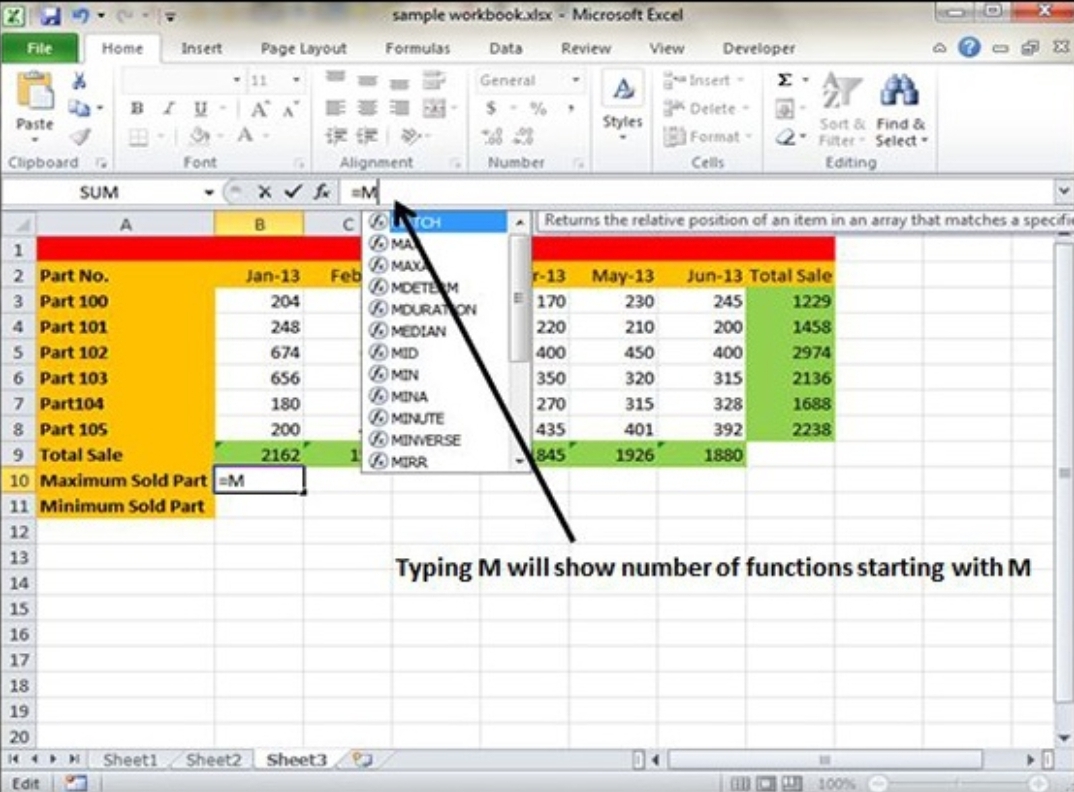Switch to Sheet2 tab

tap(213, 759)
